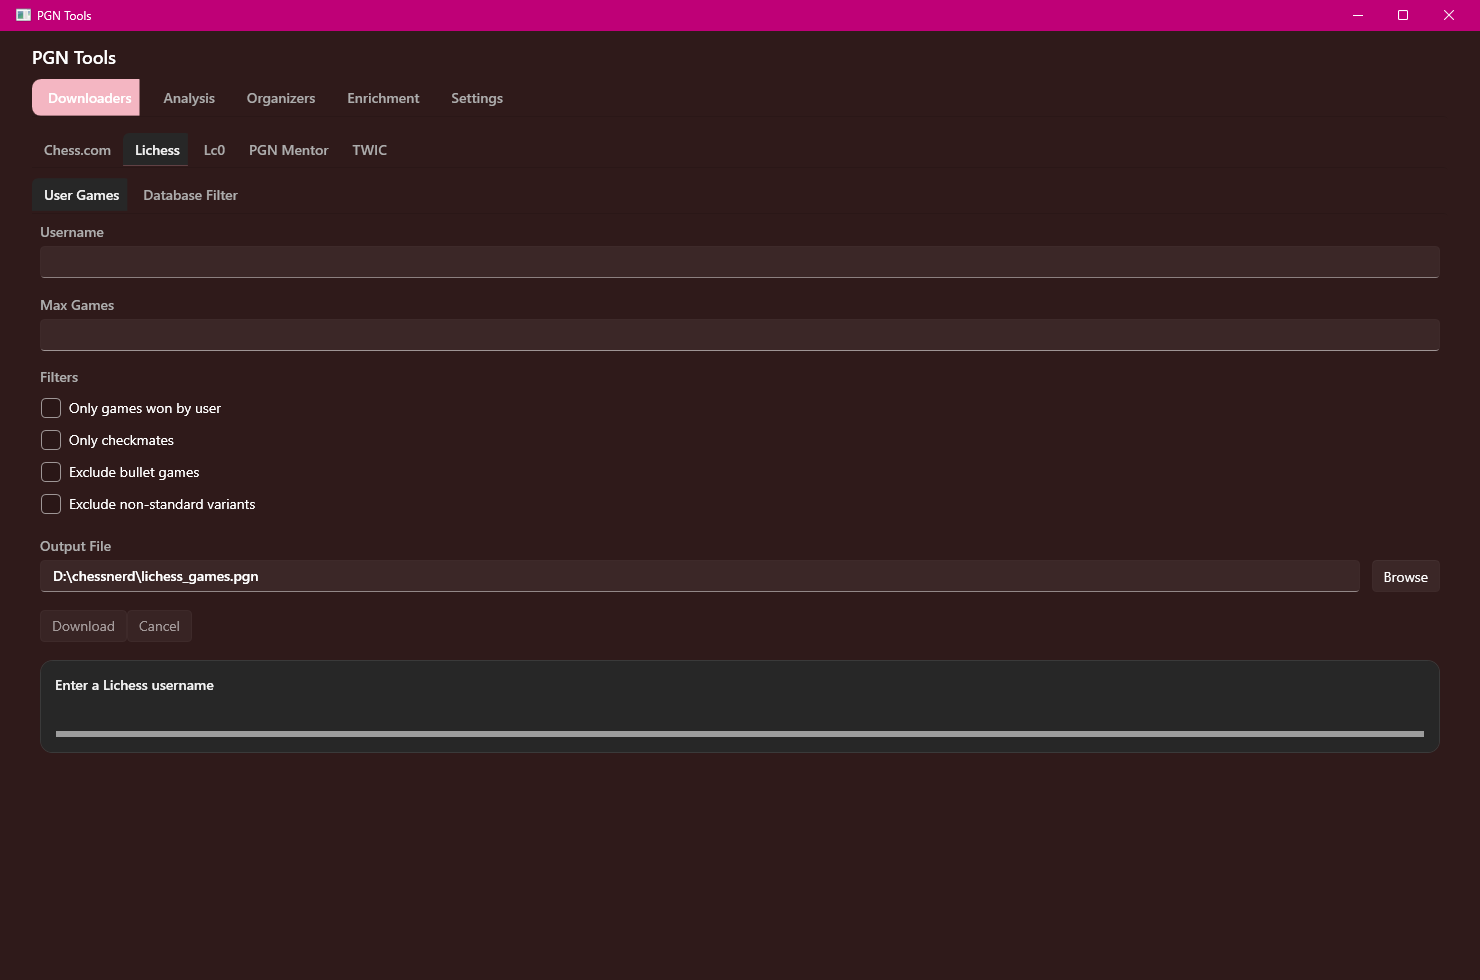Maximize the PGN Tools window
Image resolution: width=1480 pixels, height=980 pixels.
coord(1403,15)
